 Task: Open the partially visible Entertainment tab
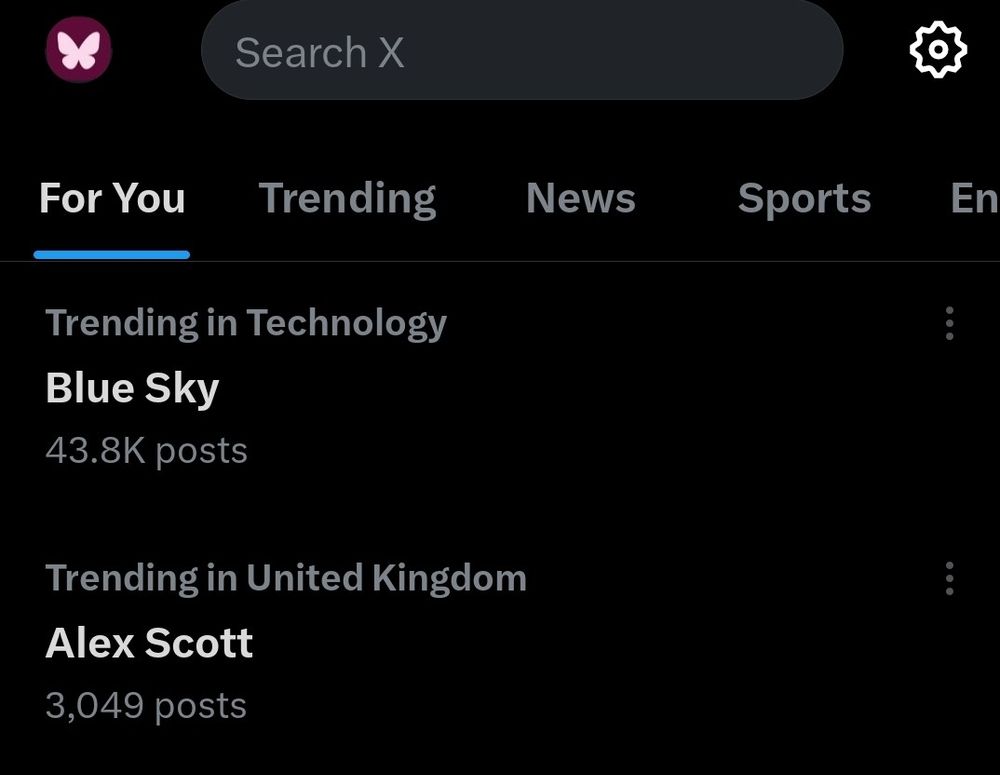[x=975, y=198]
